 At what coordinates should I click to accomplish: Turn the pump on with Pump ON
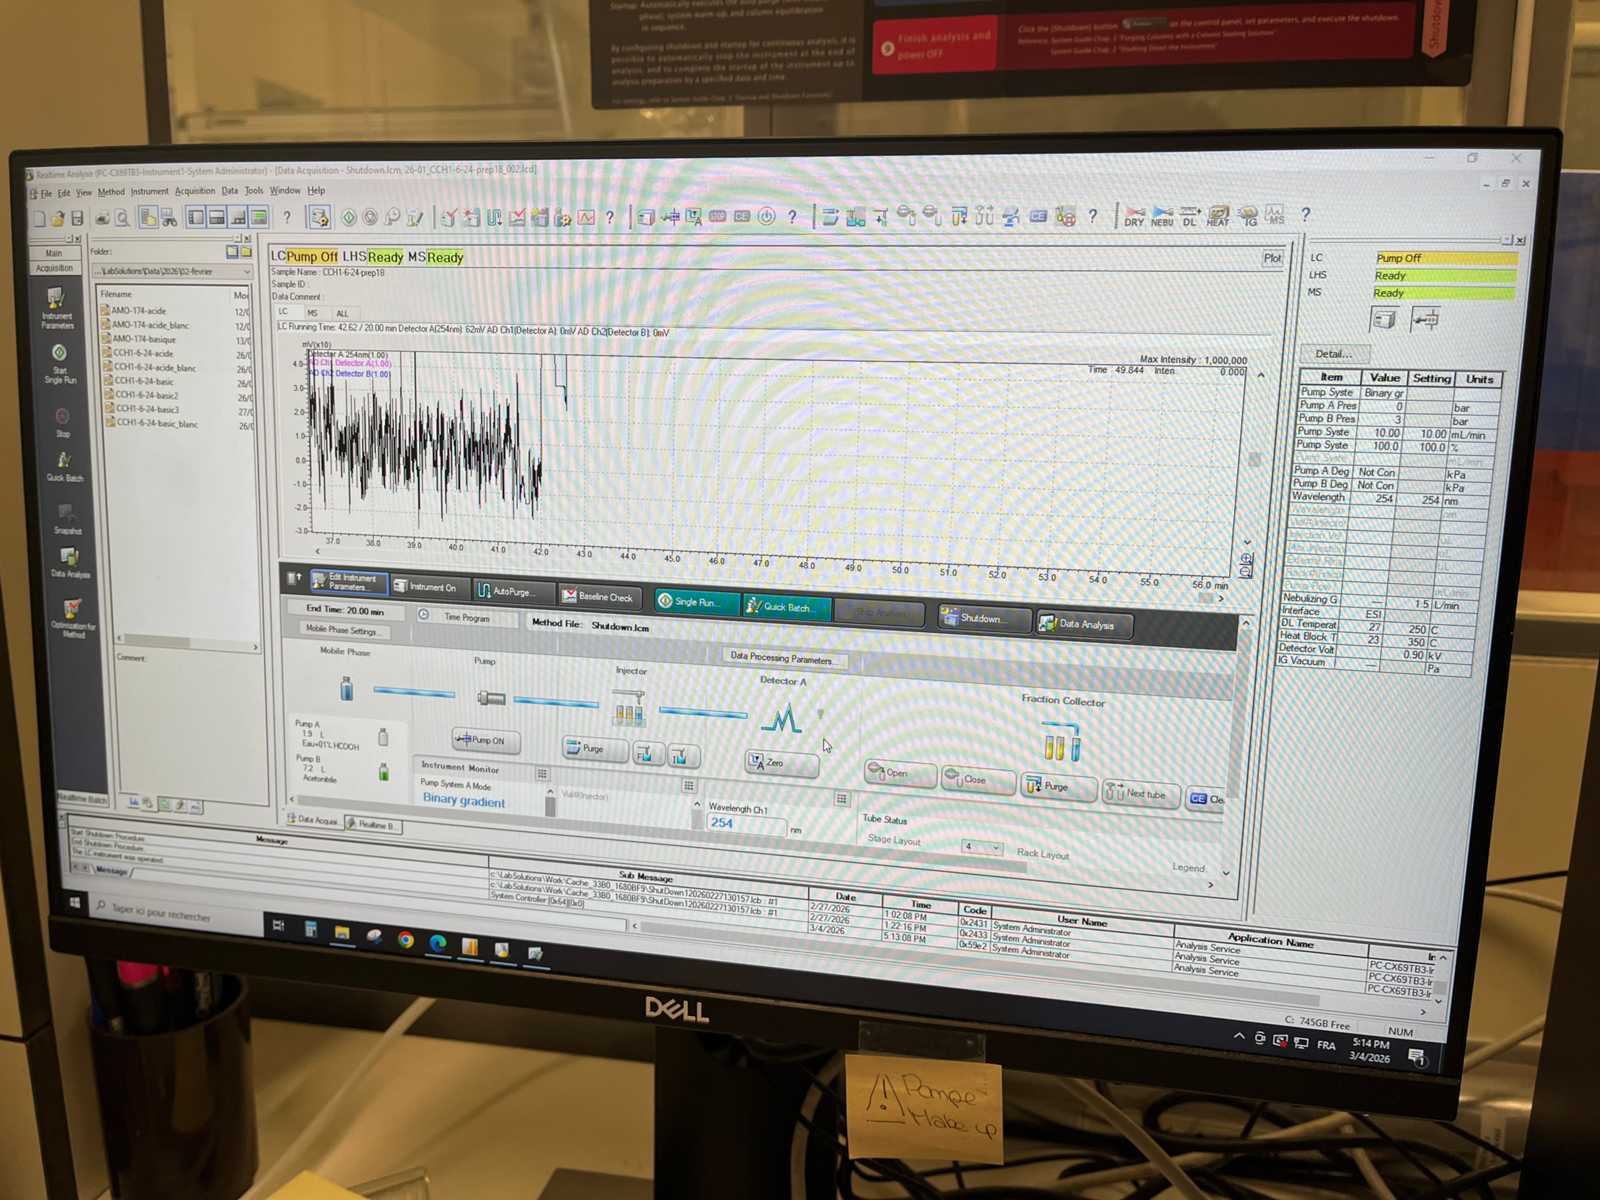click(485, 740)
